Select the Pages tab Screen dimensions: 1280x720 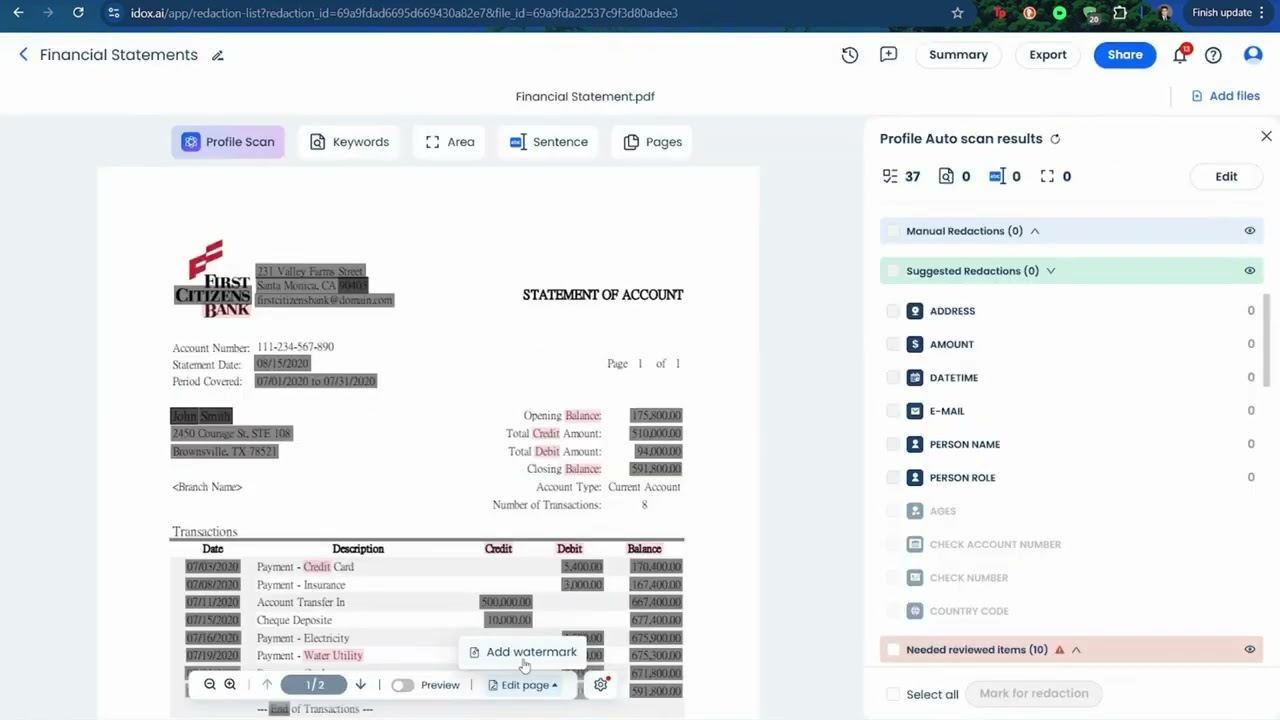pos(652,142)
